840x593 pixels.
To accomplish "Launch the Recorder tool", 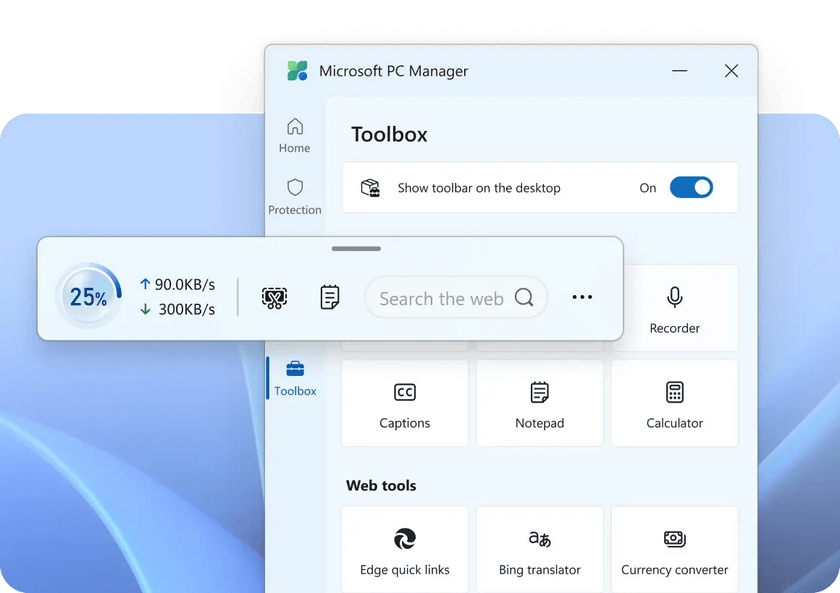I will click(674, 308).
